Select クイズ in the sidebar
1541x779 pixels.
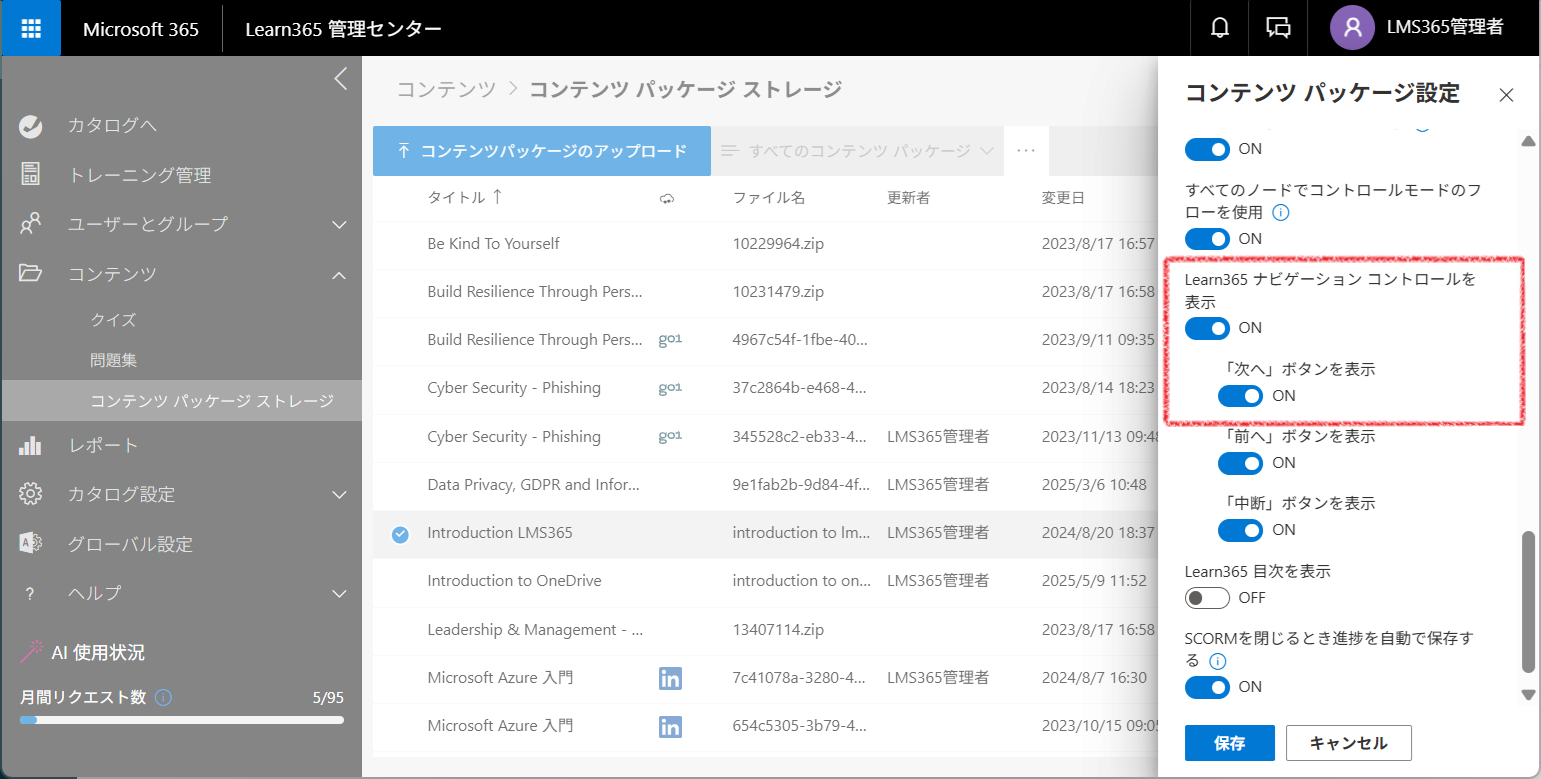(113, 320)
